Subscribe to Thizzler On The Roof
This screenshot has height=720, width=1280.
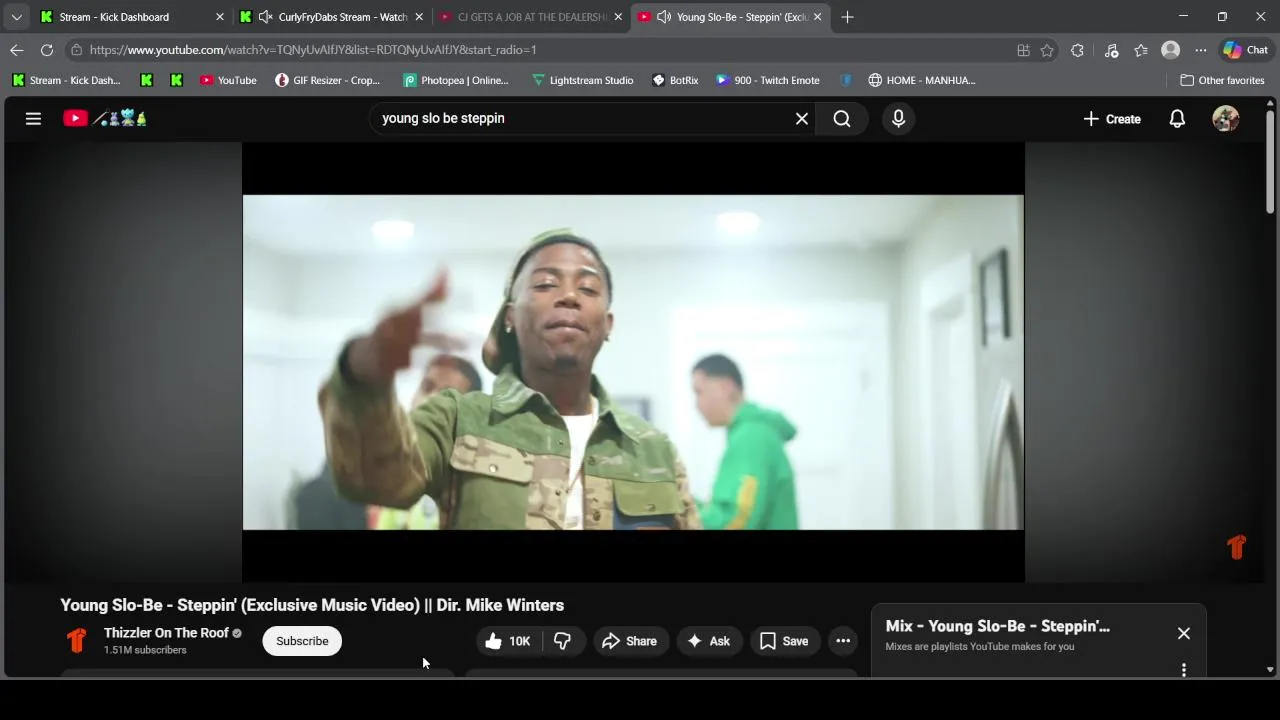click(302, 641)
